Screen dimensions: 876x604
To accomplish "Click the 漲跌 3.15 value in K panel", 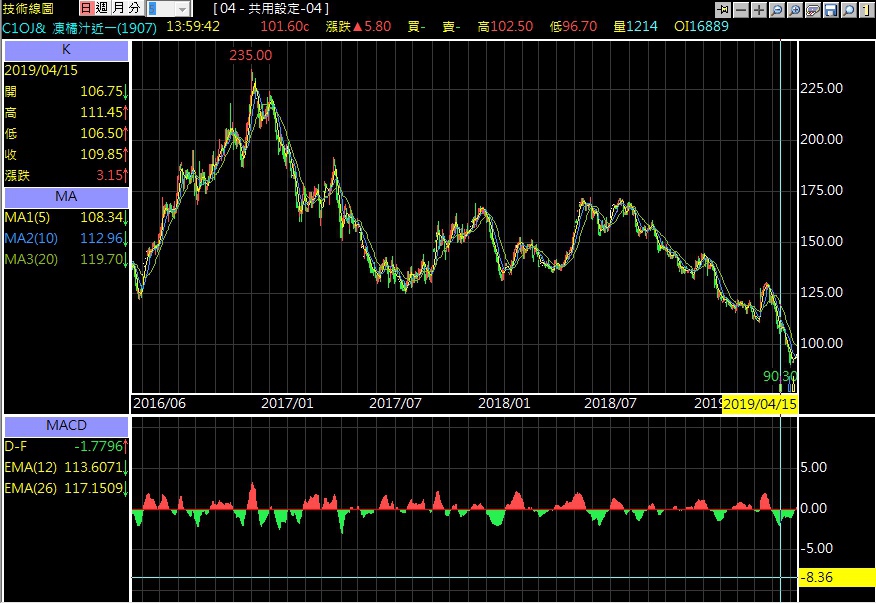I will [110, 175].
